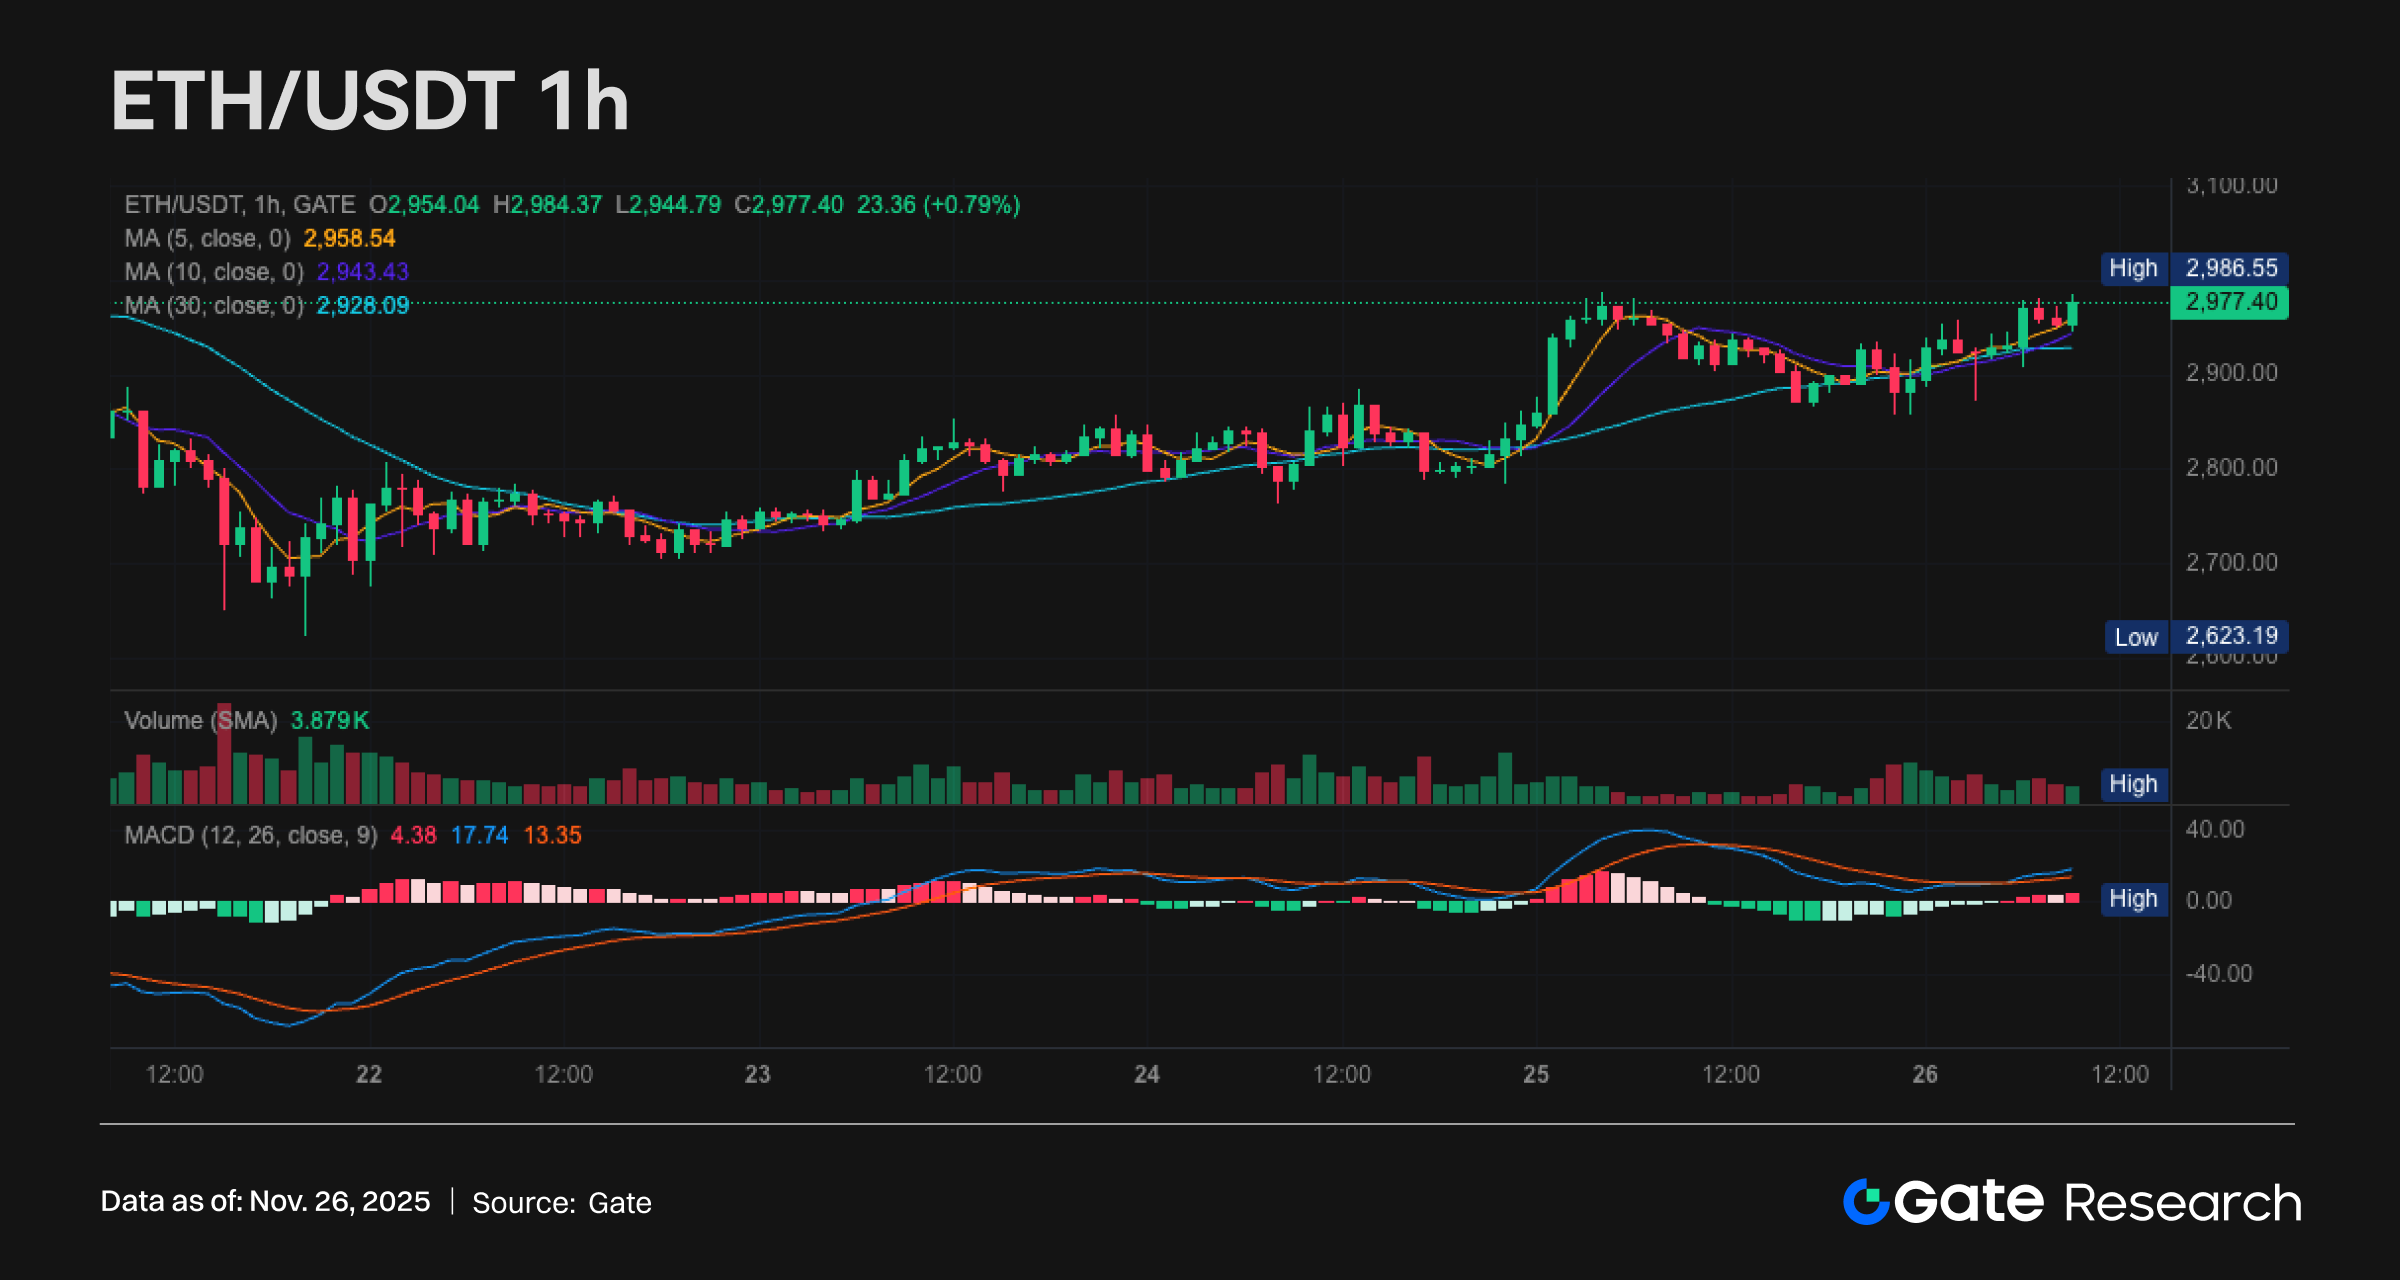Click the MA (5, close, 0) legend
This screenshot has width=2400, height=1280.
click(207, 239)
